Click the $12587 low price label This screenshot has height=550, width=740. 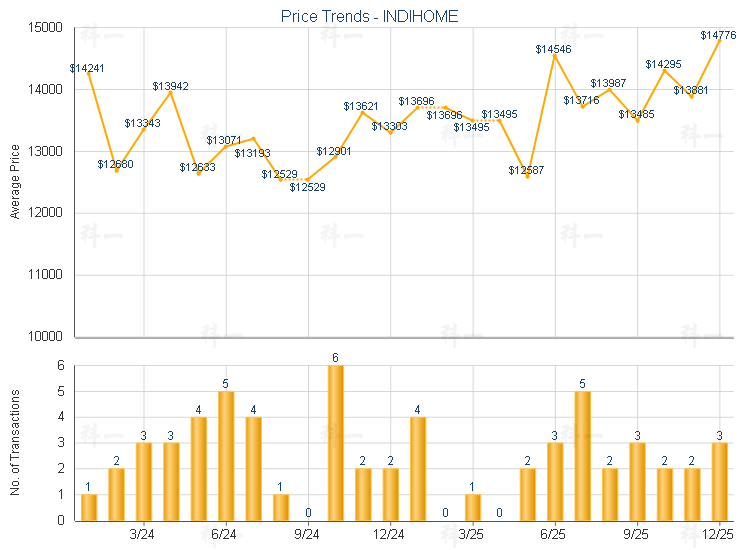click(x=526, y=171)
